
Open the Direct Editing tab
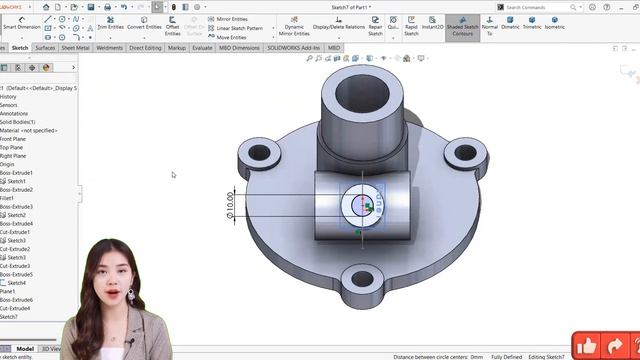point(145,48)
